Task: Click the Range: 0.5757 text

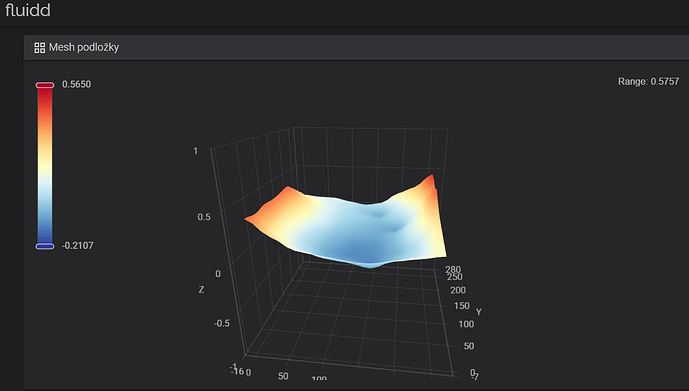Action: click(649, 81)
